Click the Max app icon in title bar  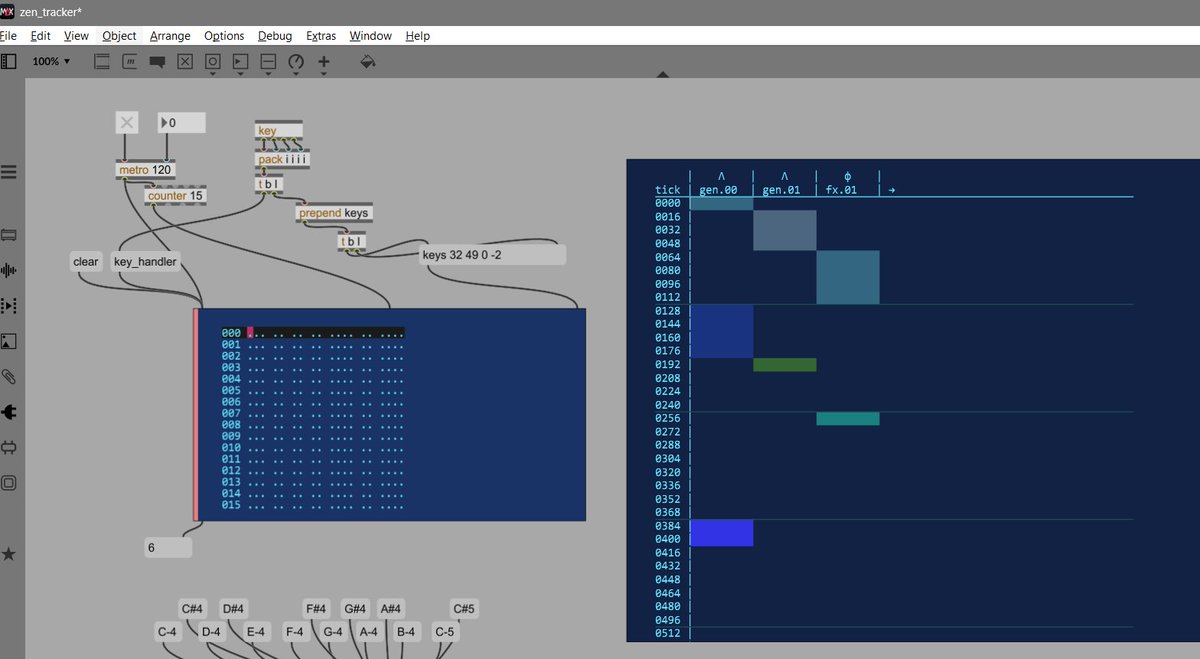[x=7, y=11]
